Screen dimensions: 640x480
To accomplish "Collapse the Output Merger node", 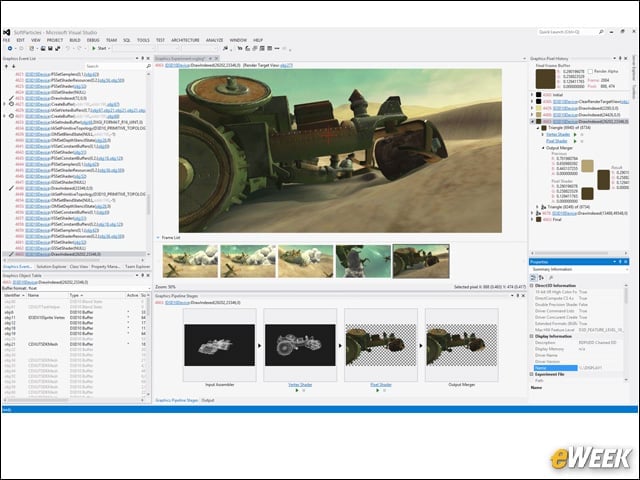I will (x=543, y=148).
